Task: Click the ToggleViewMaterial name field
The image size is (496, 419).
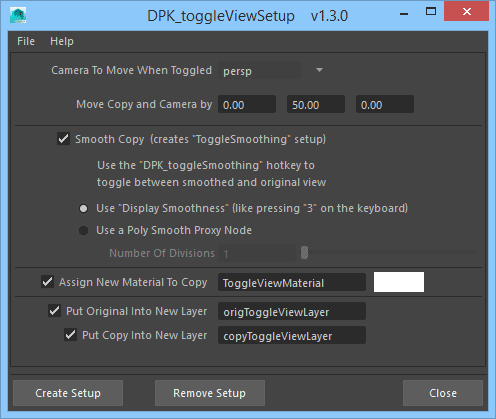Action: click(292, 282)
